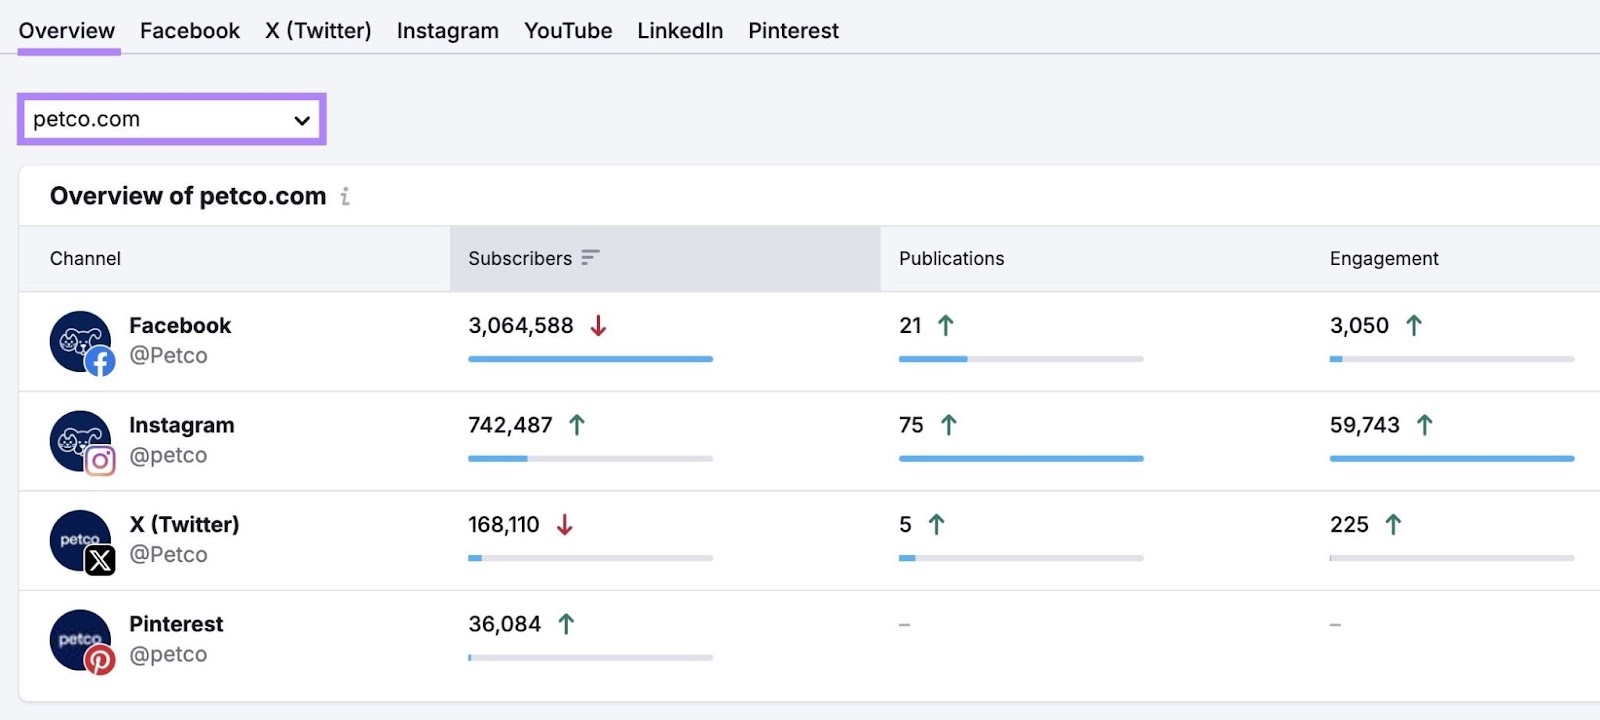This screenshot has height=720, width=1600.
Task: Click the Petco Pinterest profile avatar
Action: [81, 640]
